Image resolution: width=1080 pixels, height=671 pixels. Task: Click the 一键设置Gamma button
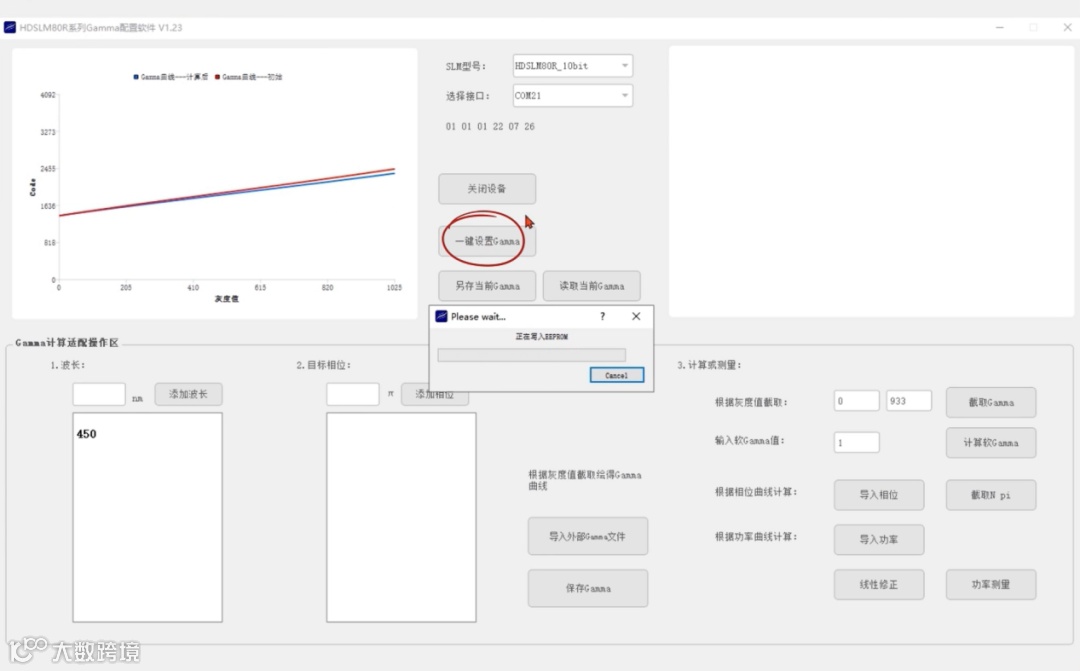(487, 241)
